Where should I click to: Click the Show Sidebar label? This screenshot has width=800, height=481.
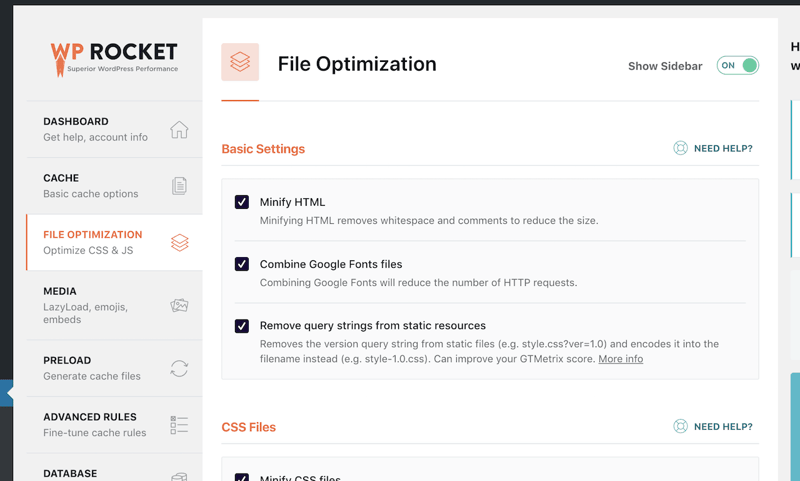click(665, 66)
